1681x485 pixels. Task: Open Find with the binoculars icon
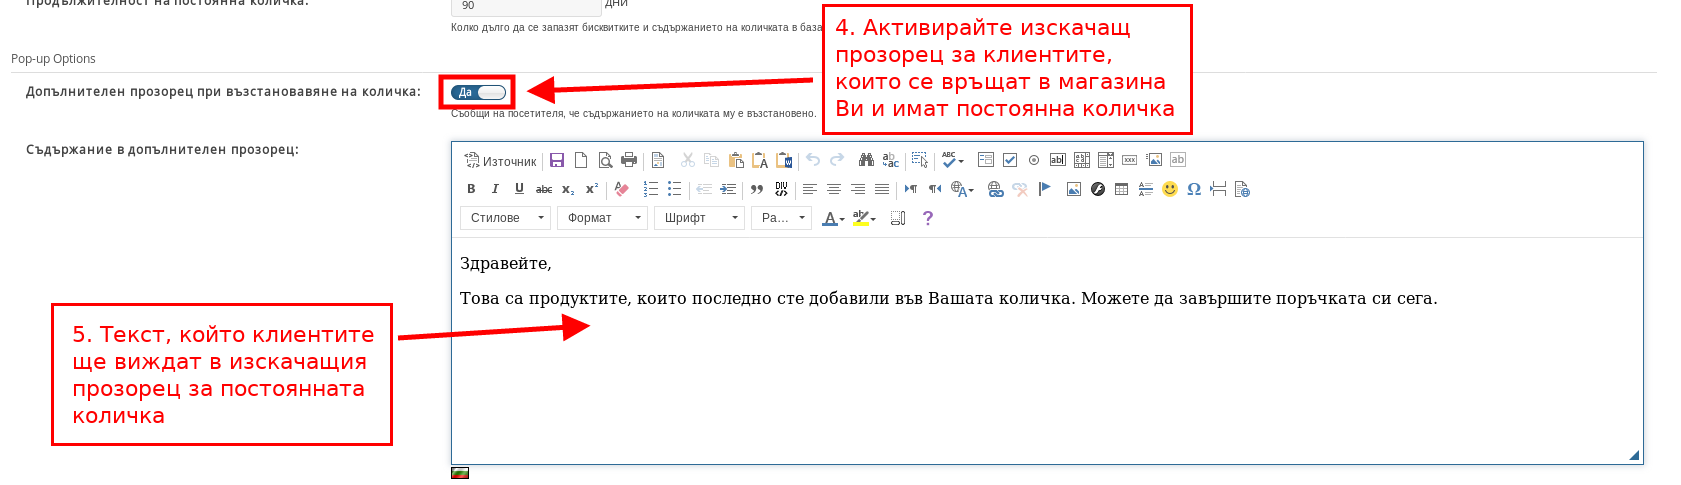[x=866, y=160]
